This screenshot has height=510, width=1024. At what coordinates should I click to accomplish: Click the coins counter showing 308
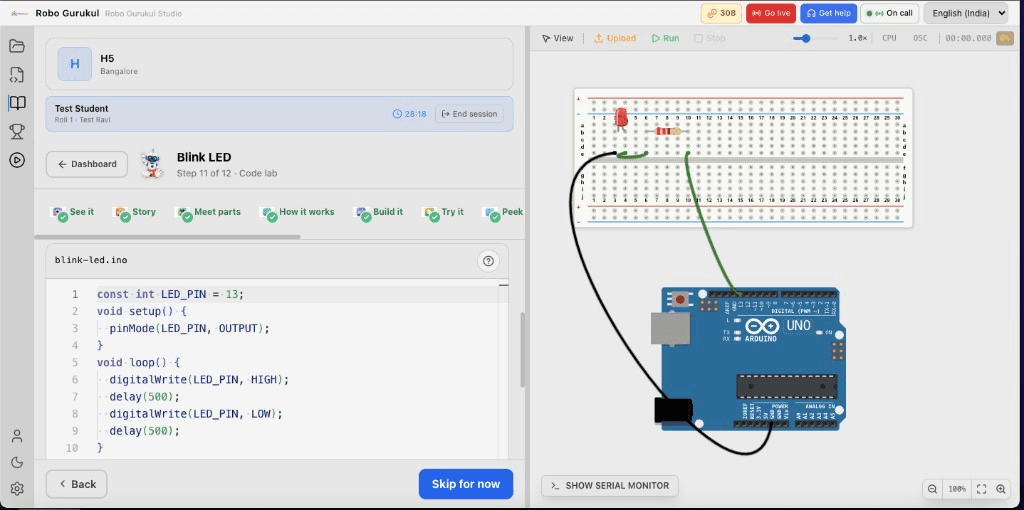pyautogui.click(x=721, y=13)
